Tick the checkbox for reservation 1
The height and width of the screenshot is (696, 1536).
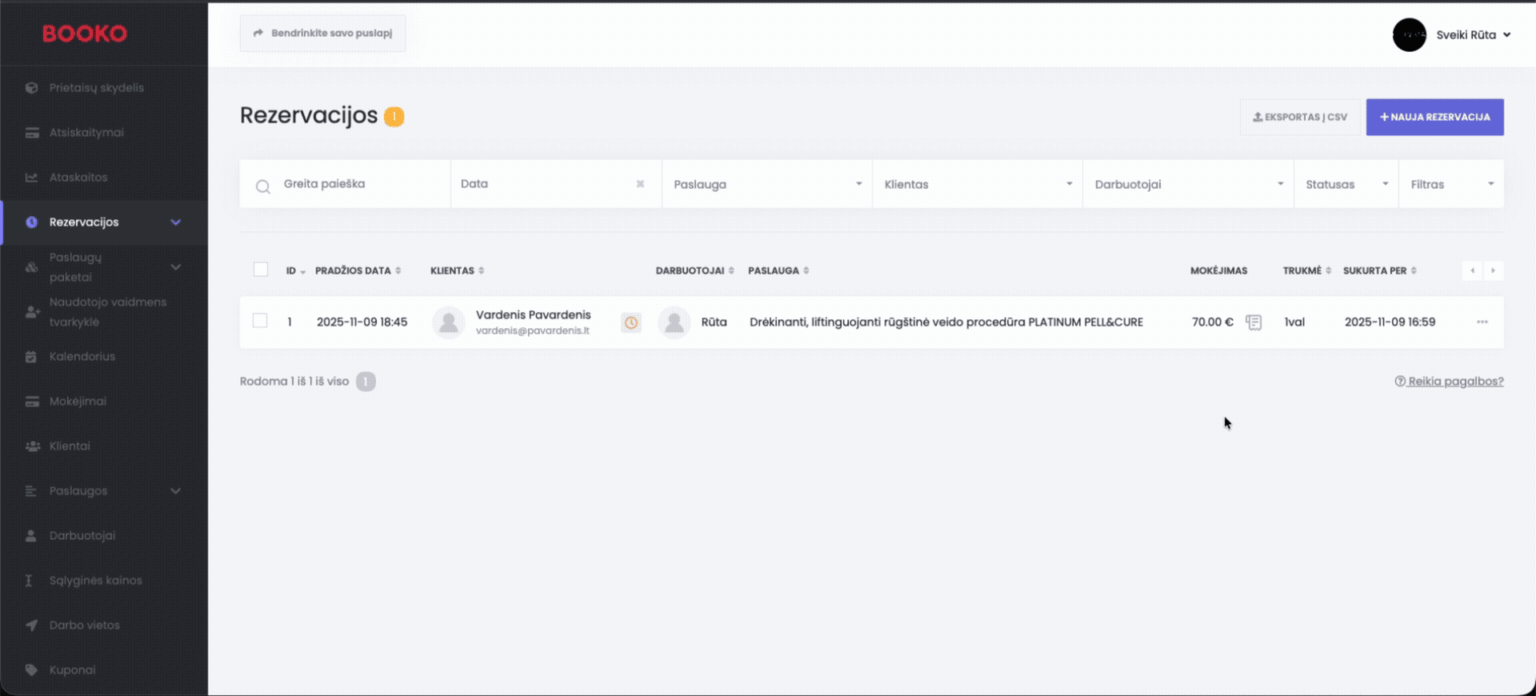click(260, 321)
